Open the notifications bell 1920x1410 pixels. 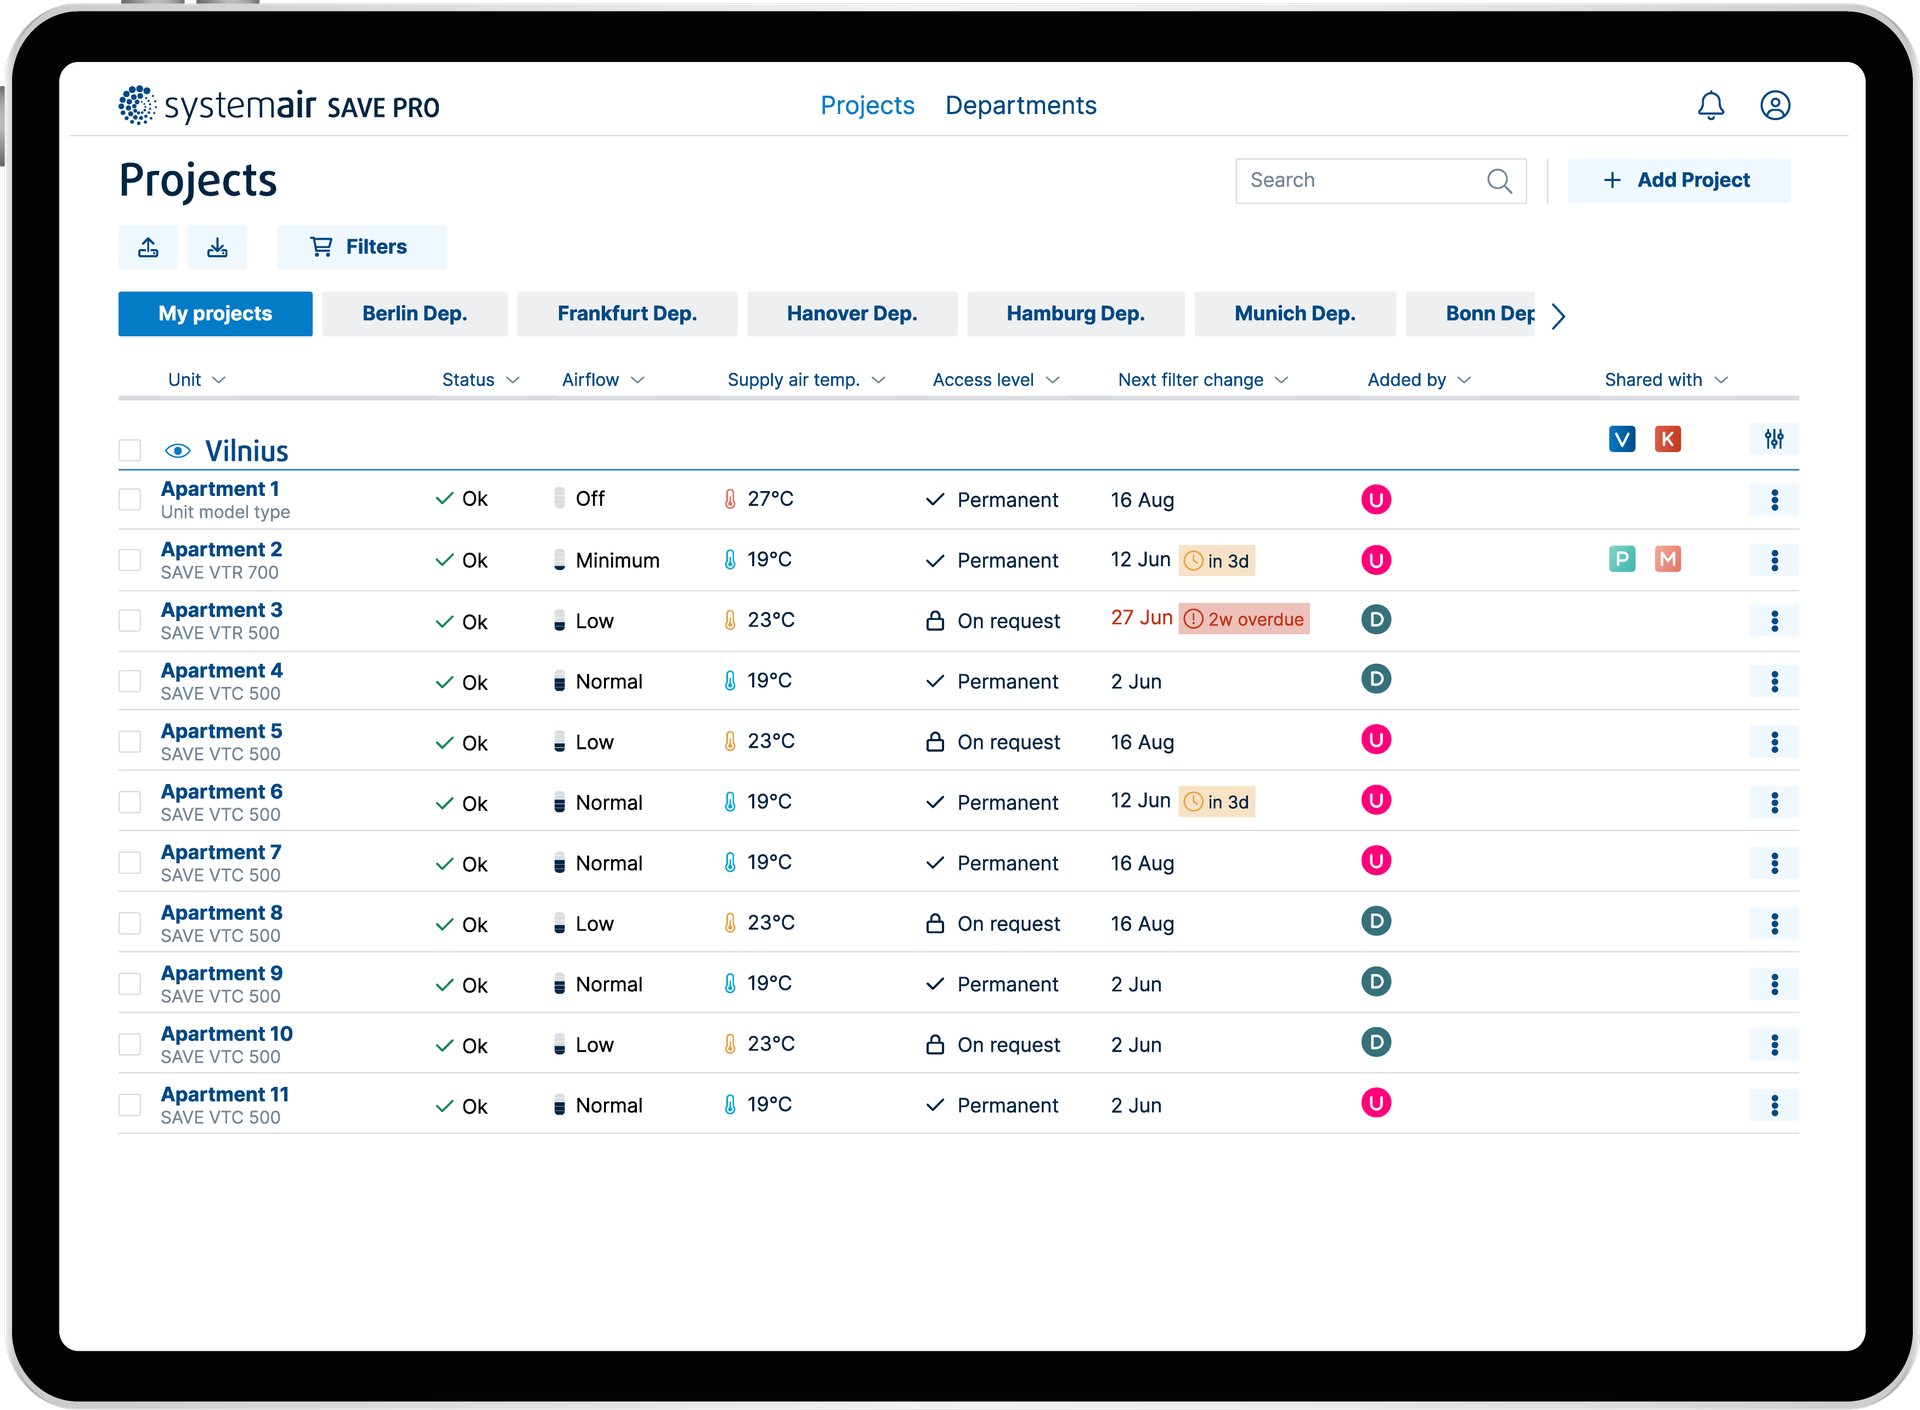click(x=1711, y=106)
